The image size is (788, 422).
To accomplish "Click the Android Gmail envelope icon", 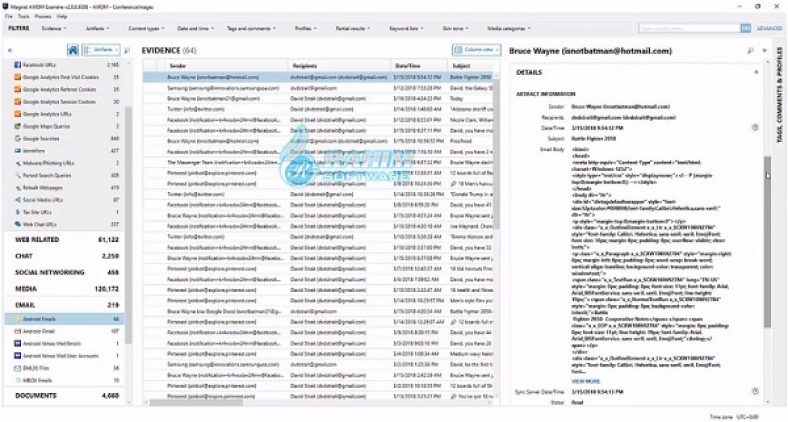I will [18, 331].
